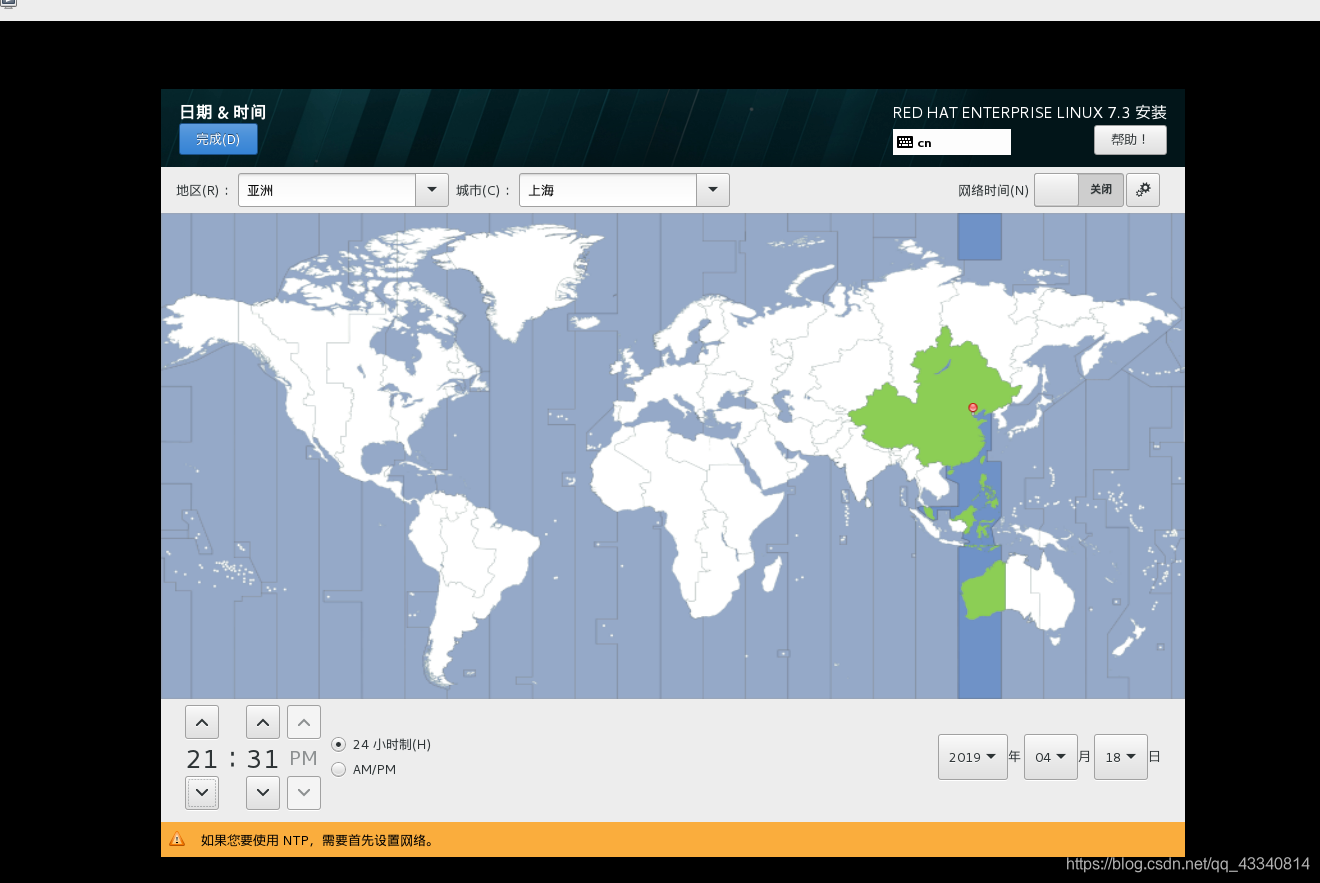
Task: Increase the minutes with up arrow
Action: pyautogui.click(x=263, y=722)
